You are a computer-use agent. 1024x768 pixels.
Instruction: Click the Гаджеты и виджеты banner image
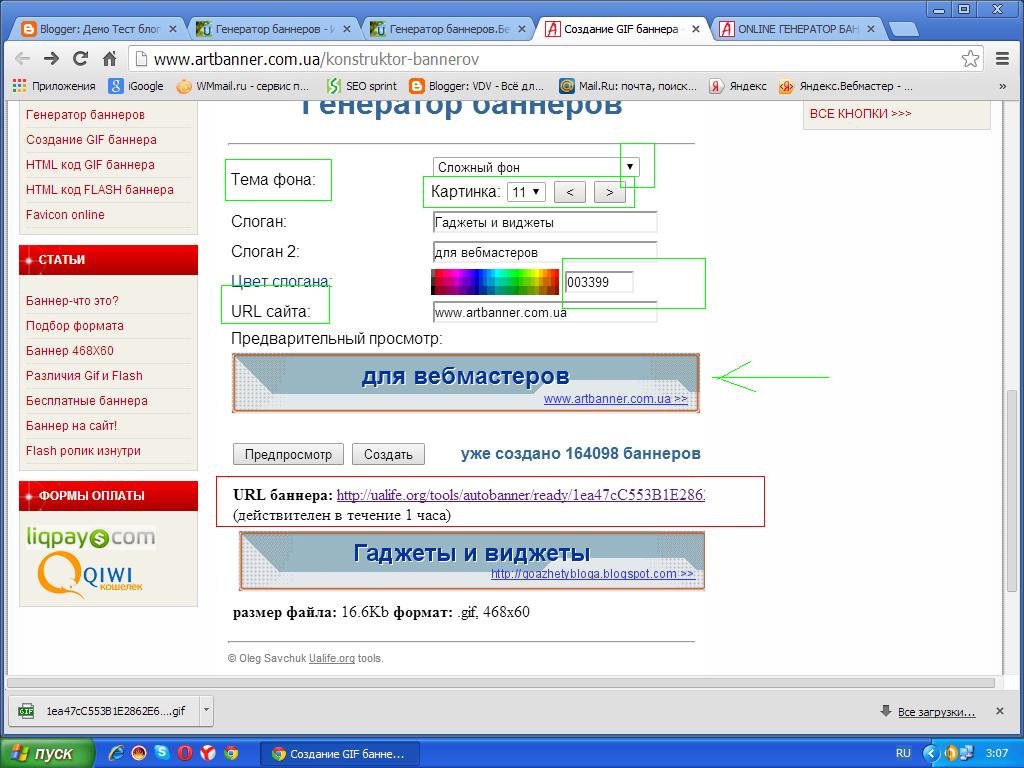pyautogui.click(x=472, y=561)
